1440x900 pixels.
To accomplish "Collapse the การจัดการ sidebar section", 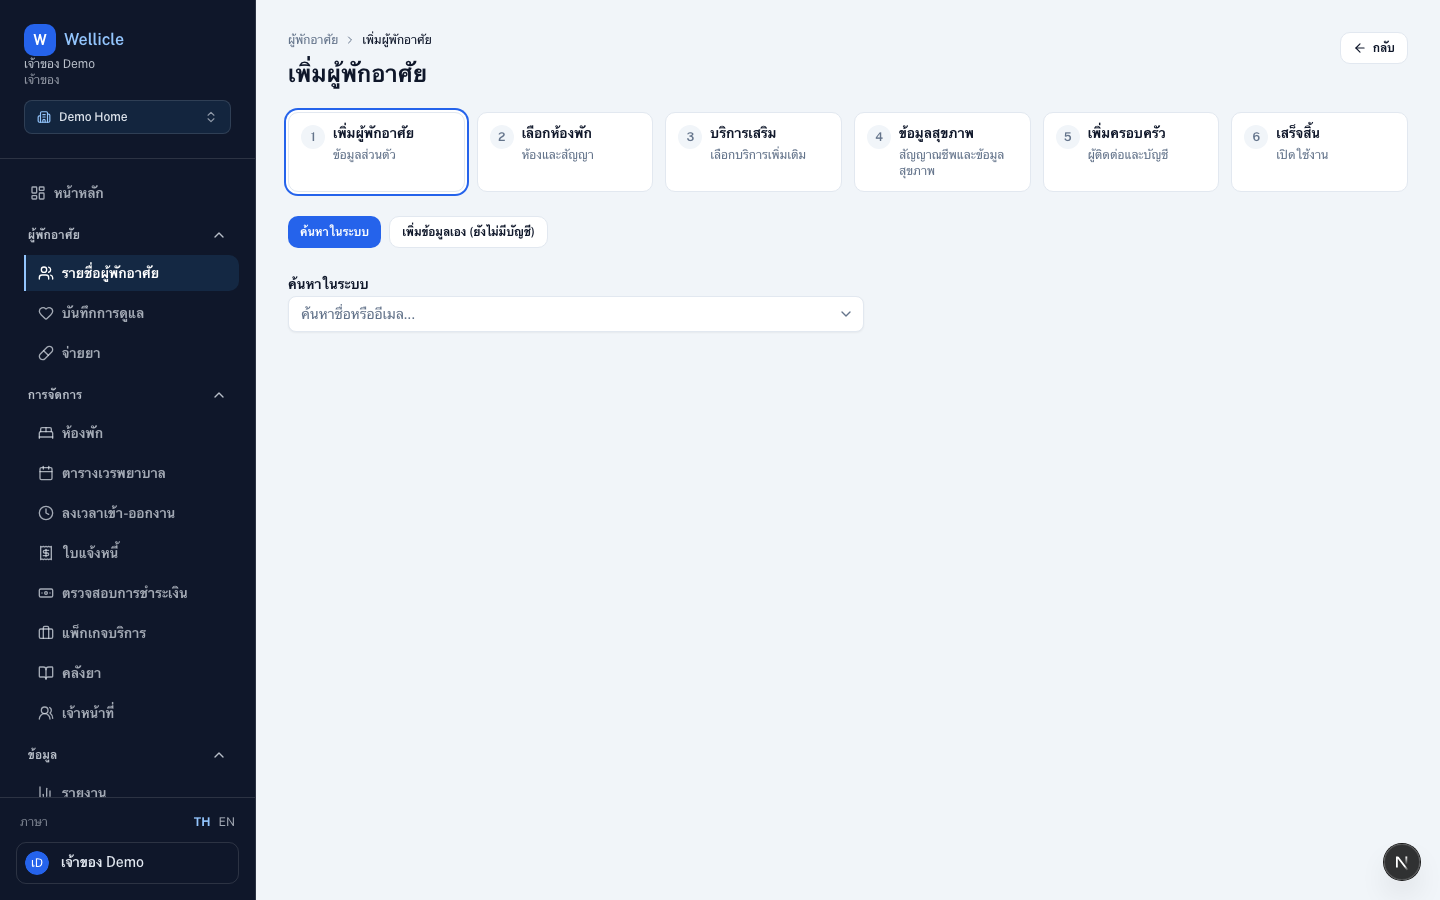I will click(127, 395).
